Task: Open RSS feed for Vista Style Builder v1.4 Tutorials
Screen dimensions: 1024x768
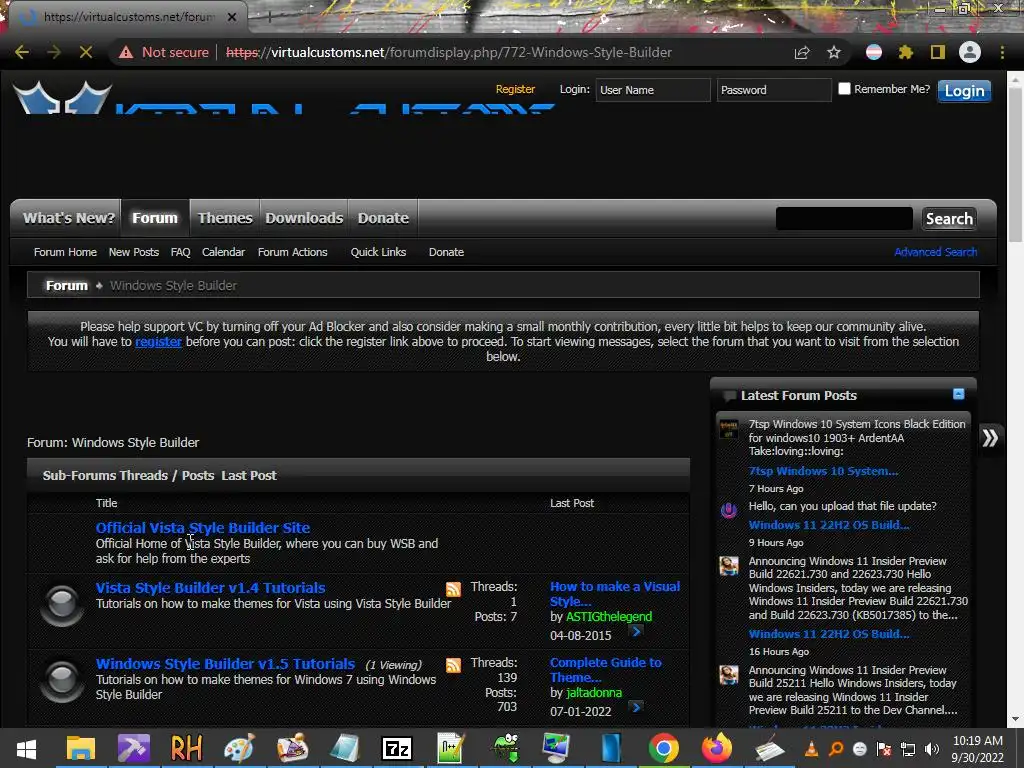Action: 453,589
